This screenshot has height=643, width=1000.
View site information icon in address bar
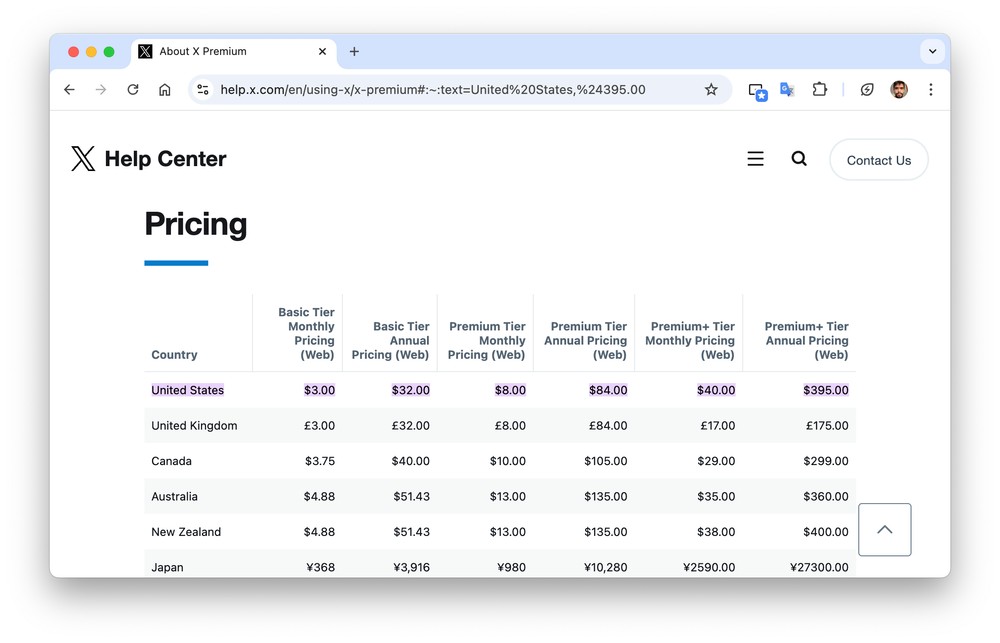(203, 90)
